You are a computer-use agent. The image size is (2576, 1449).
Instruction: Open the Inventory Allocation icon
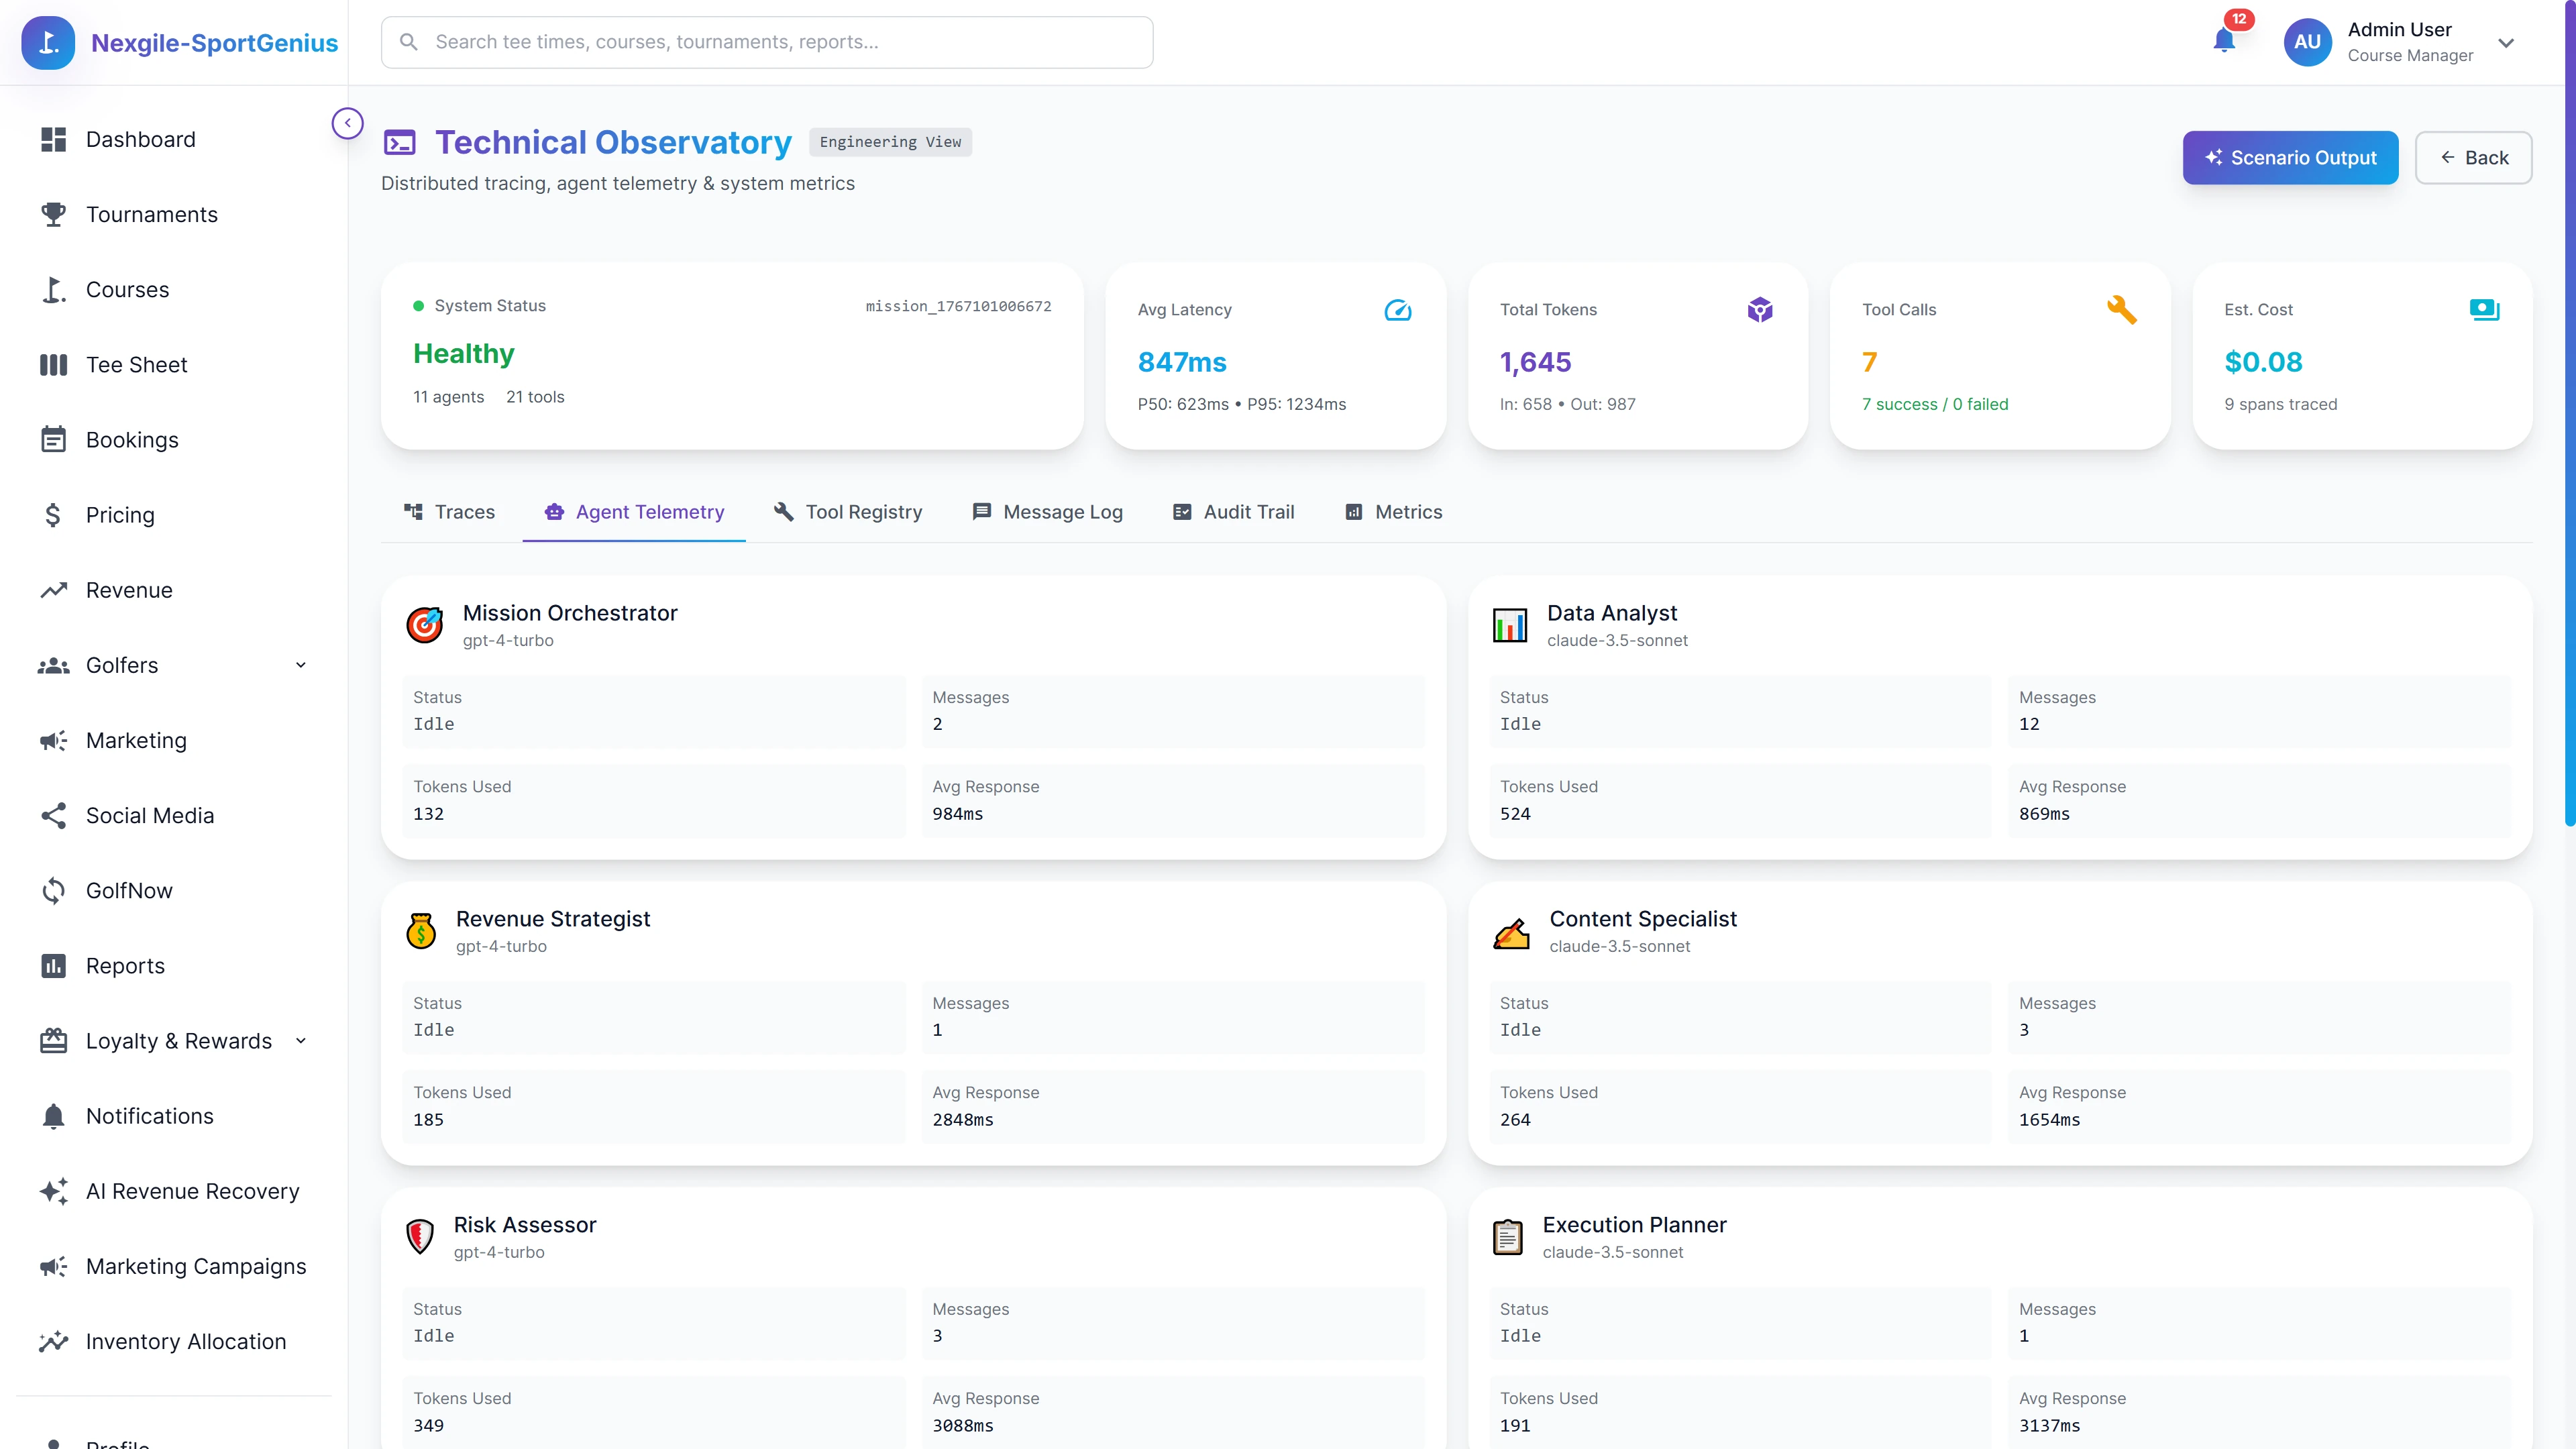click(x=53, y=1341)
